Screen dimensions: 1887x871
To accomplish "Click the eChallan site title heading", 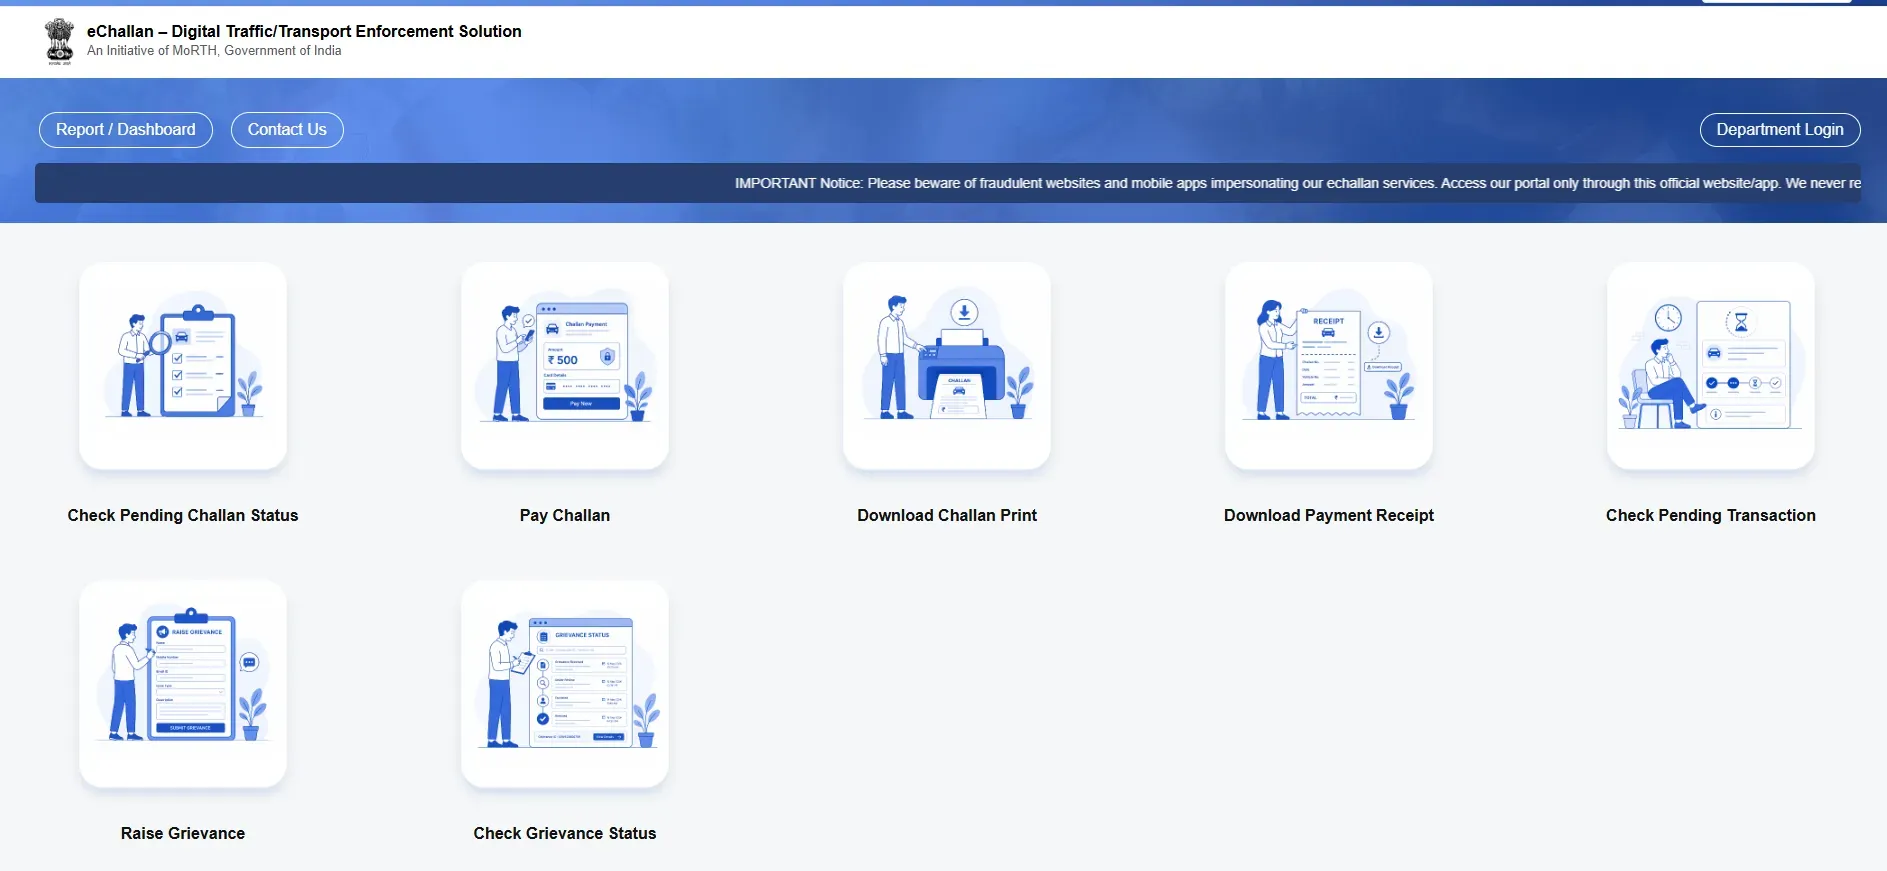I will (304, 31).
